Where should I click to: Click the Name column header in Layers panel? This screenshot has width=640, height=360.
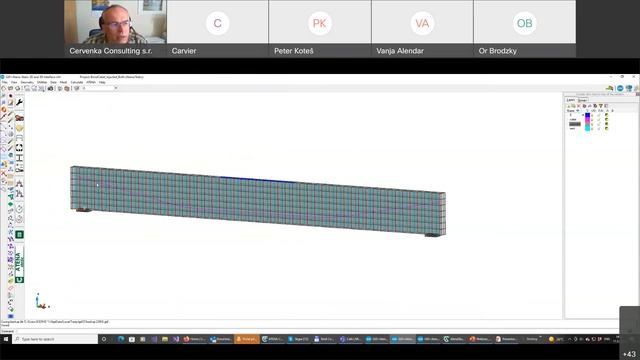(x=570, y=111)
